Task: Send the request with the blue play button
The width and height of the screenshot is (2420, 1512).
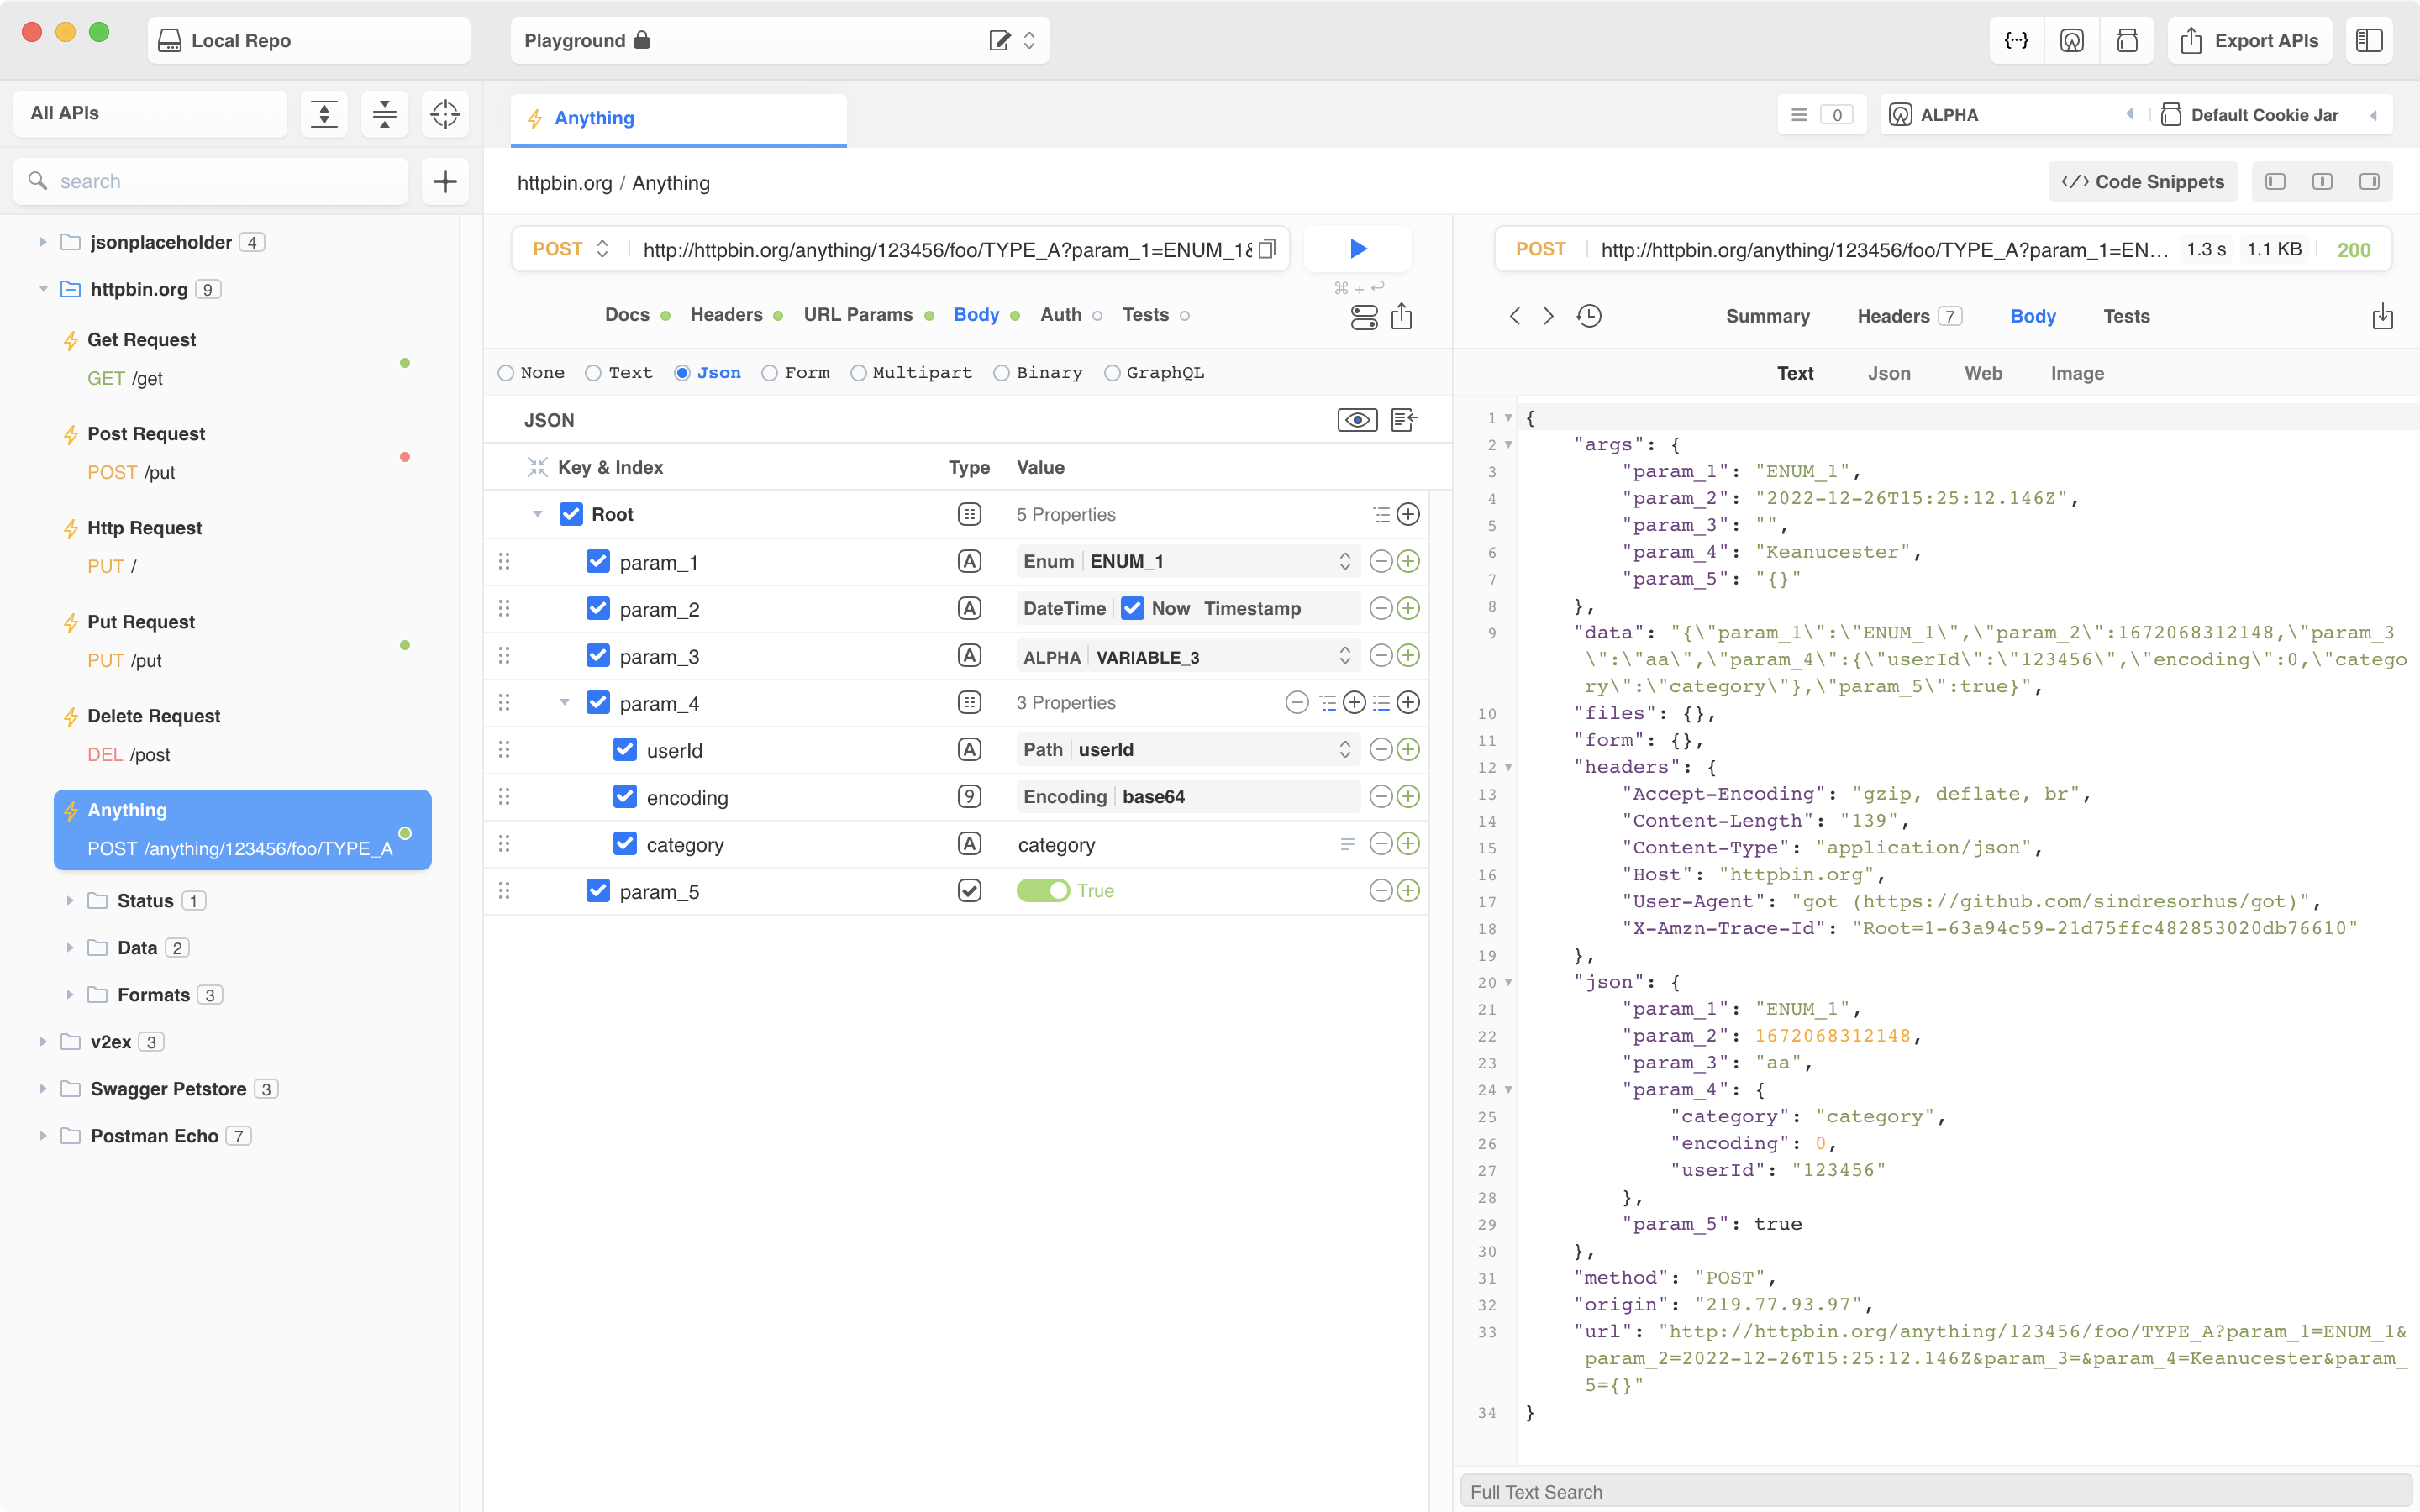Action: [x=1357, y=248]
